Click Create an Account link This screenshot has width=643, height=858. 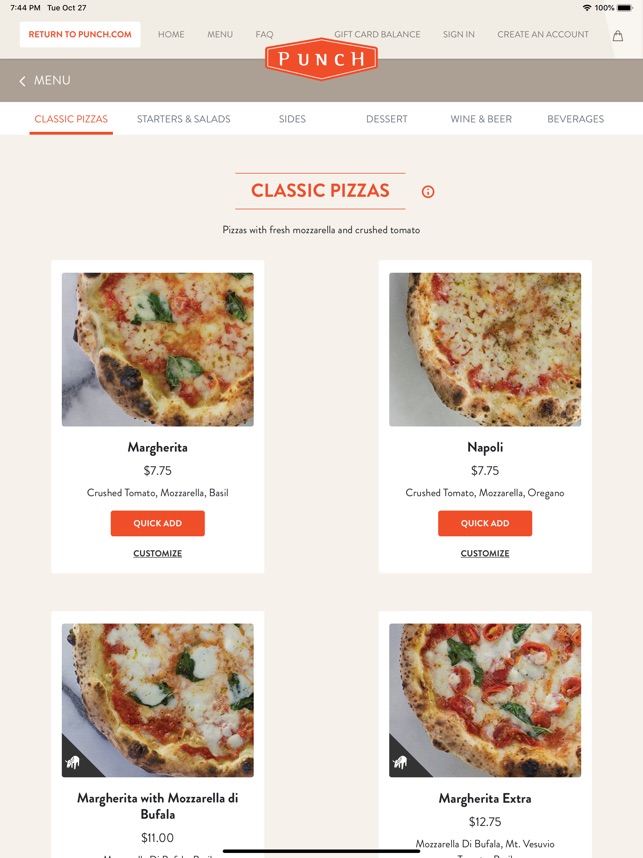pyautogui.click(x=543, y=34)
